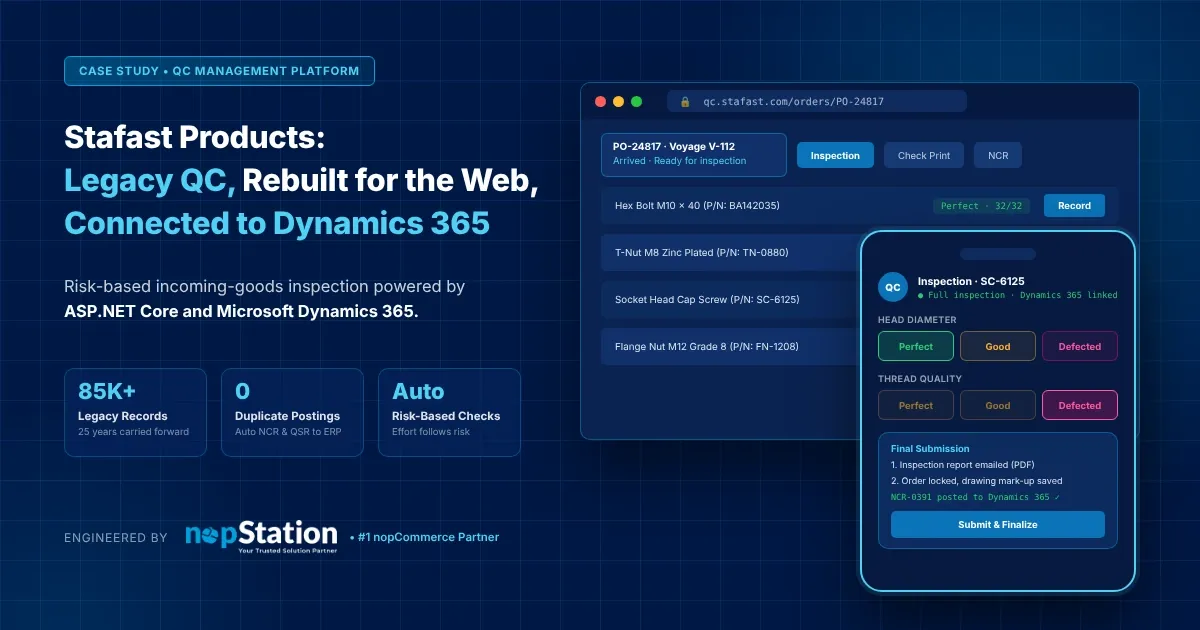Click the Case Study QC Management Platform badge
Image resolution: width=1200 pixels, height=630 pixels.
click(x=219, y=71)
